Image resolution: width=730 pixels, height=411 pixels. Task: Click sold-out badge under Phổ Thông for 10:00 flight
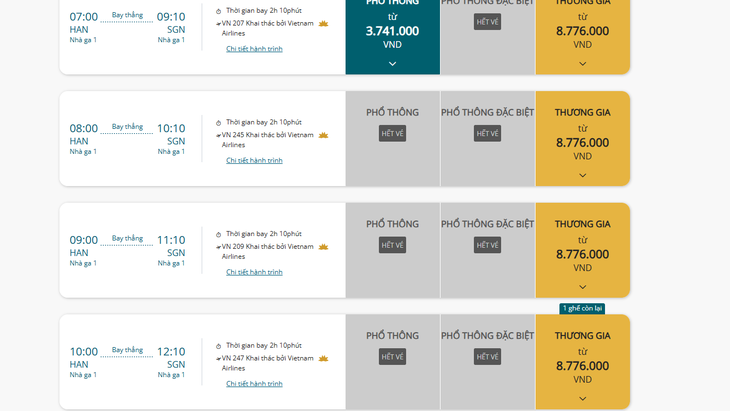tap(392, 357)
